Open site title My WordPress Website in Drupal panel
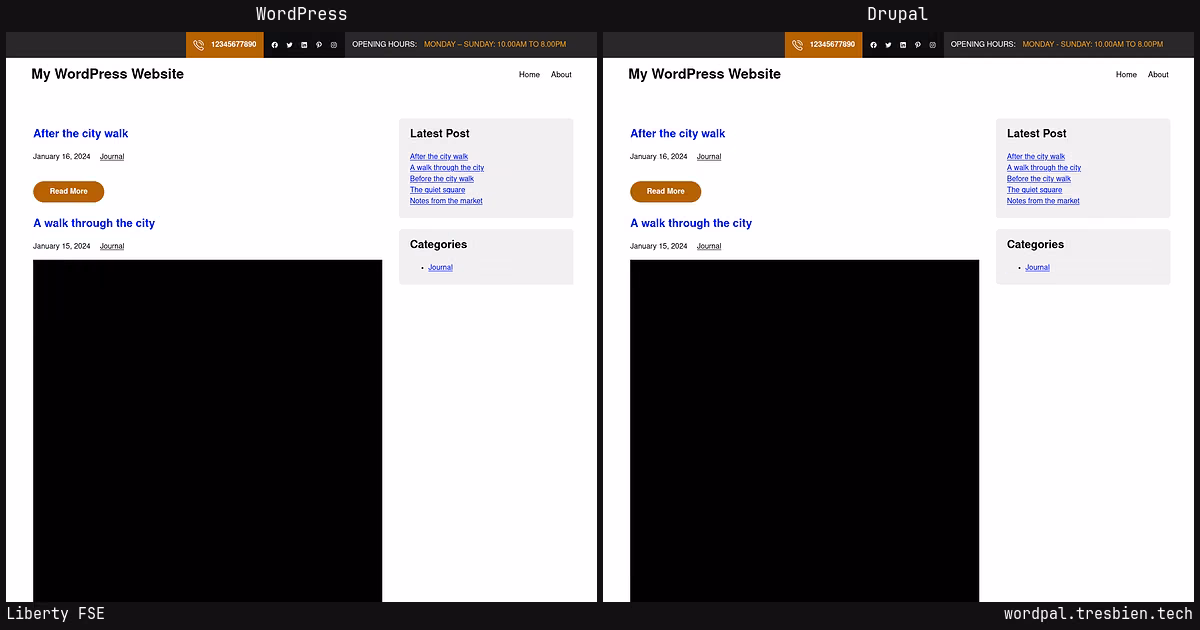Image resolution: width=1200 pixels, height=630 pixels. 705,74
